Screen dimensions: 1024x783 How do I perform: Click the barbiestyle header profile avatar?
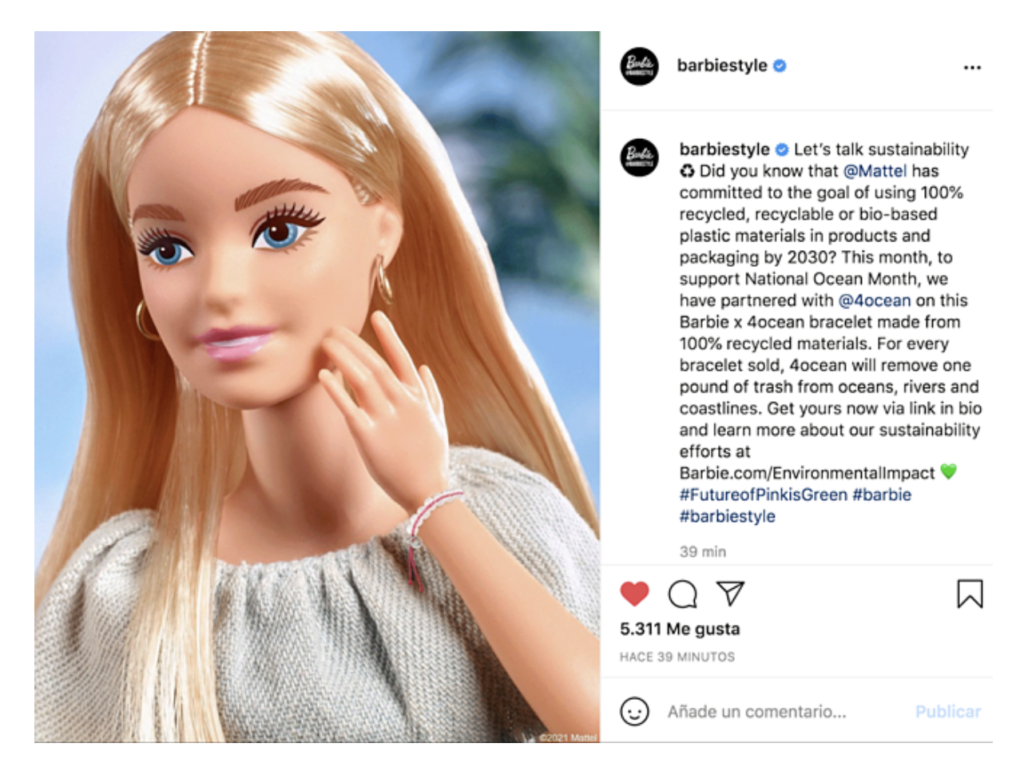[x=639, y=66]
